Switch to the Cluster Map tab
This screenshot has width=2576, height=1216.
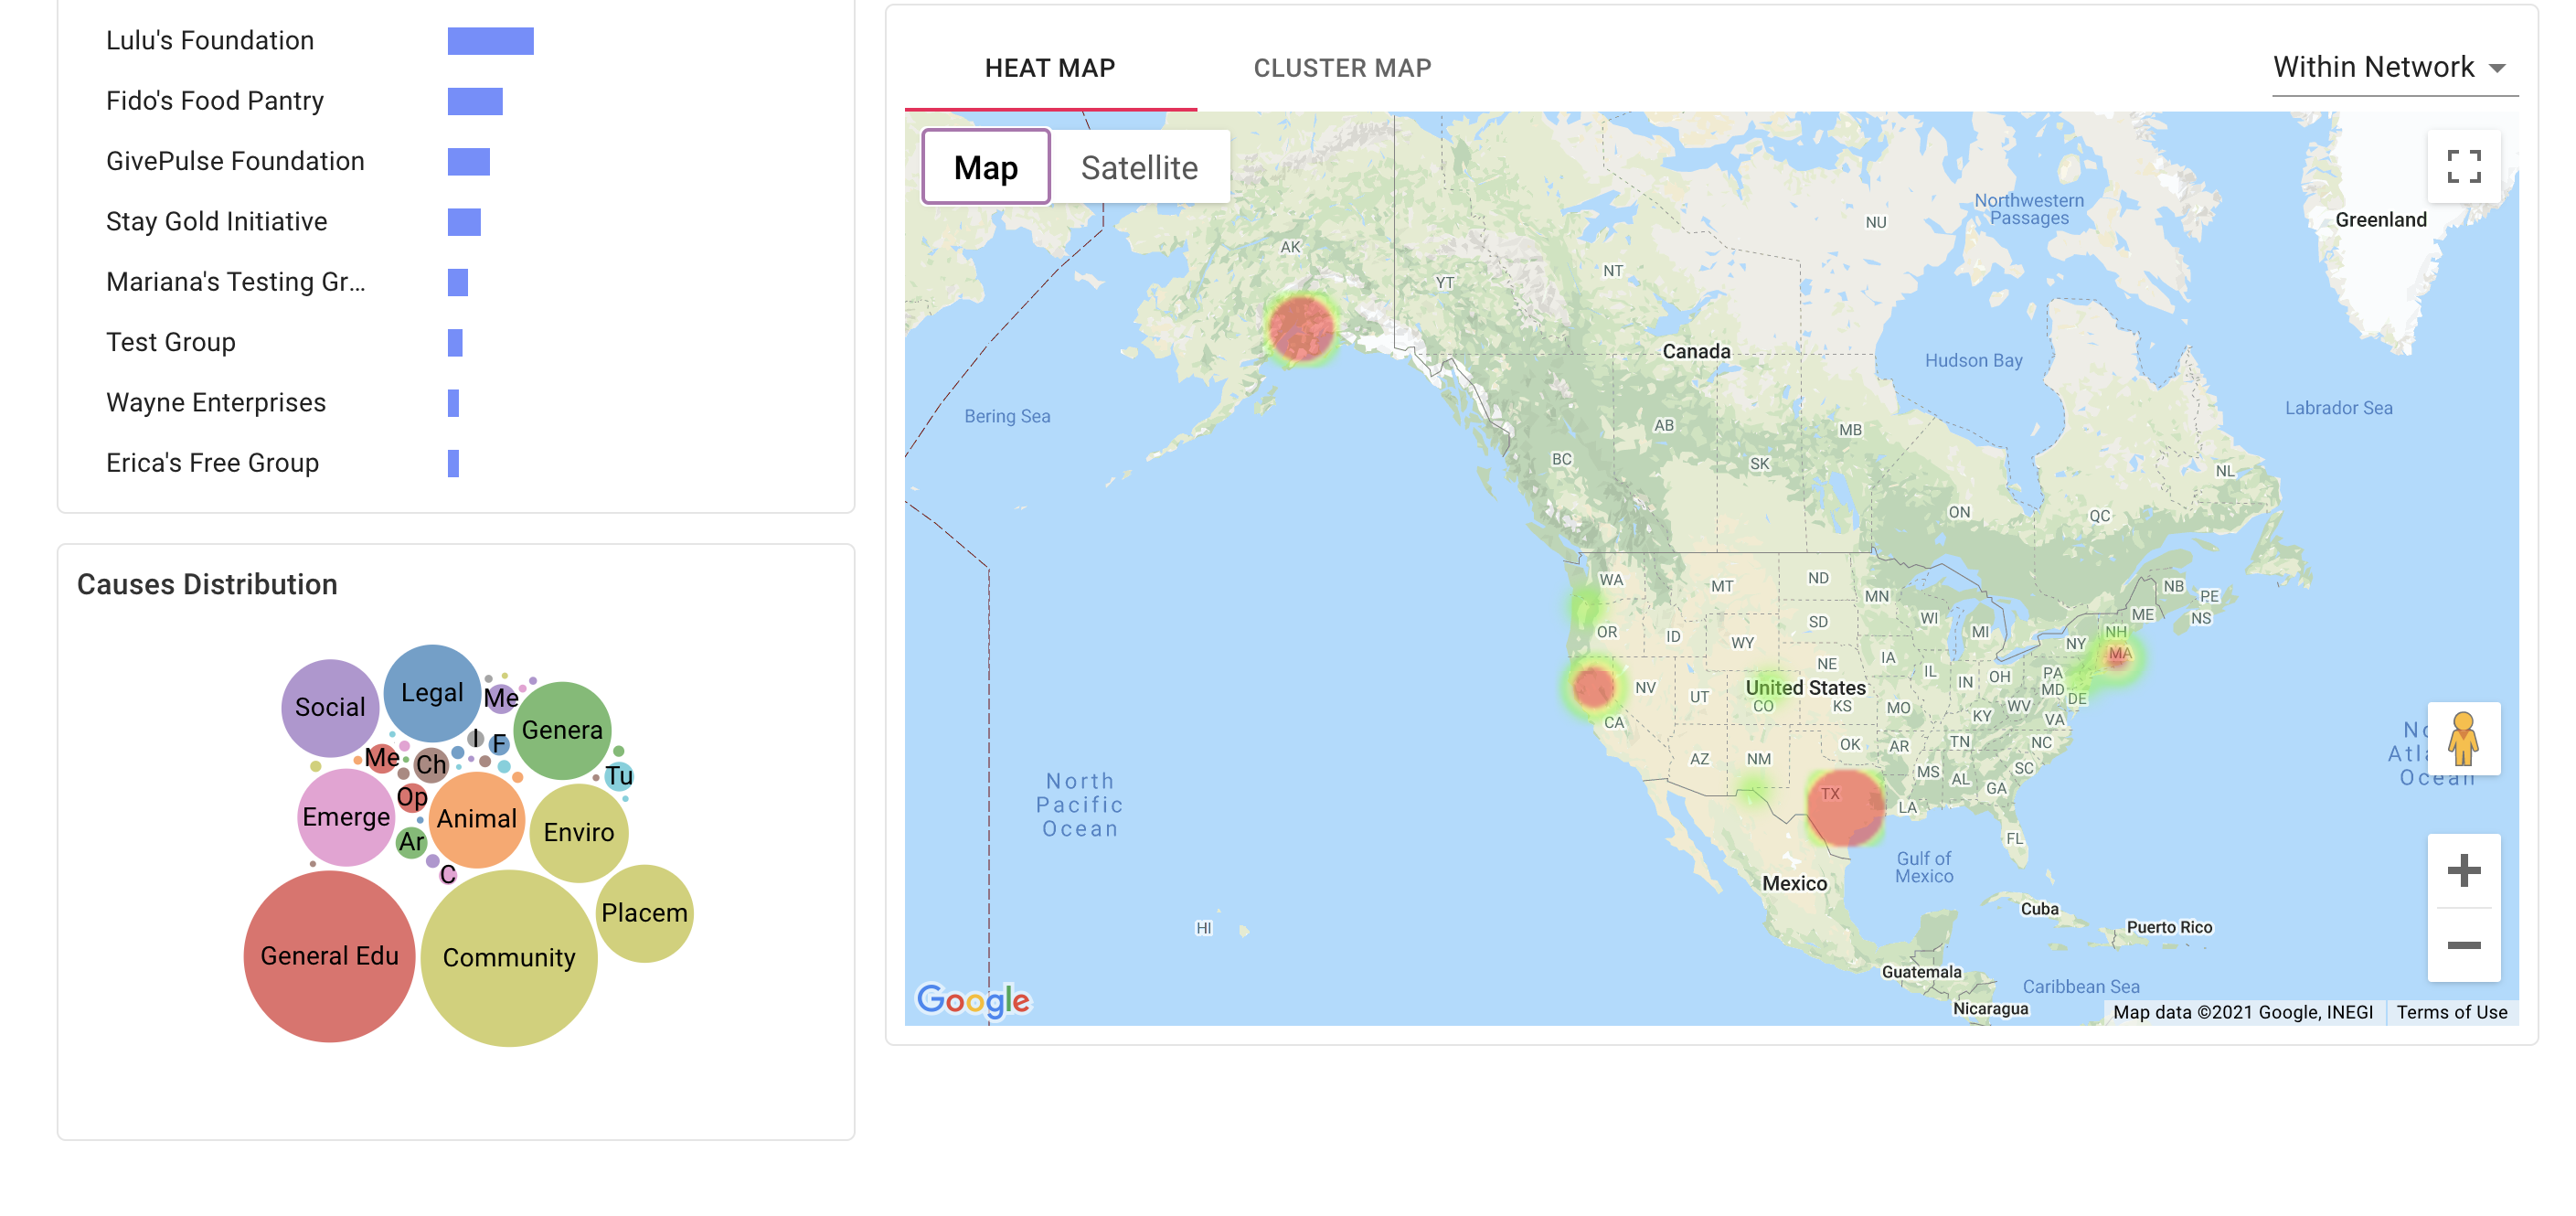click(x=1342, y=68)
